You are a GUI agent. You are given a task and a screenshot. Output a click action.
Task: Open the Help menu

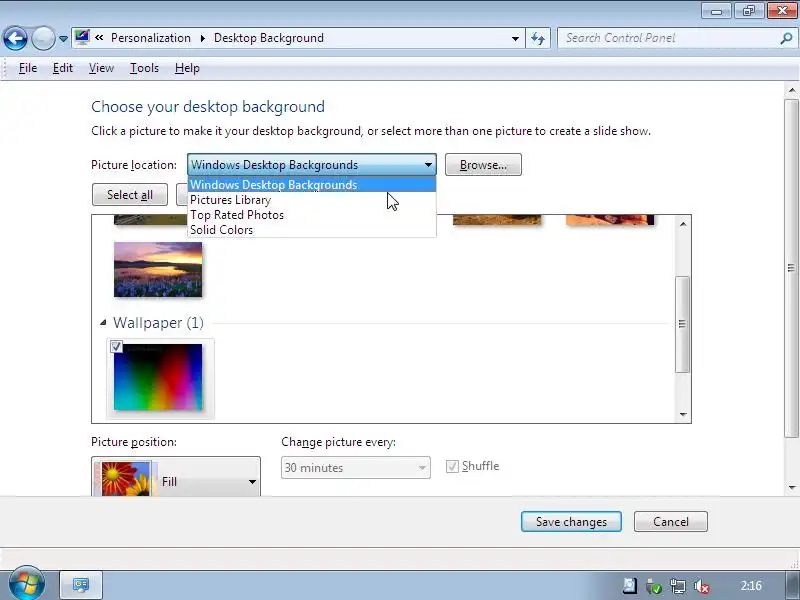click(187, 68)
